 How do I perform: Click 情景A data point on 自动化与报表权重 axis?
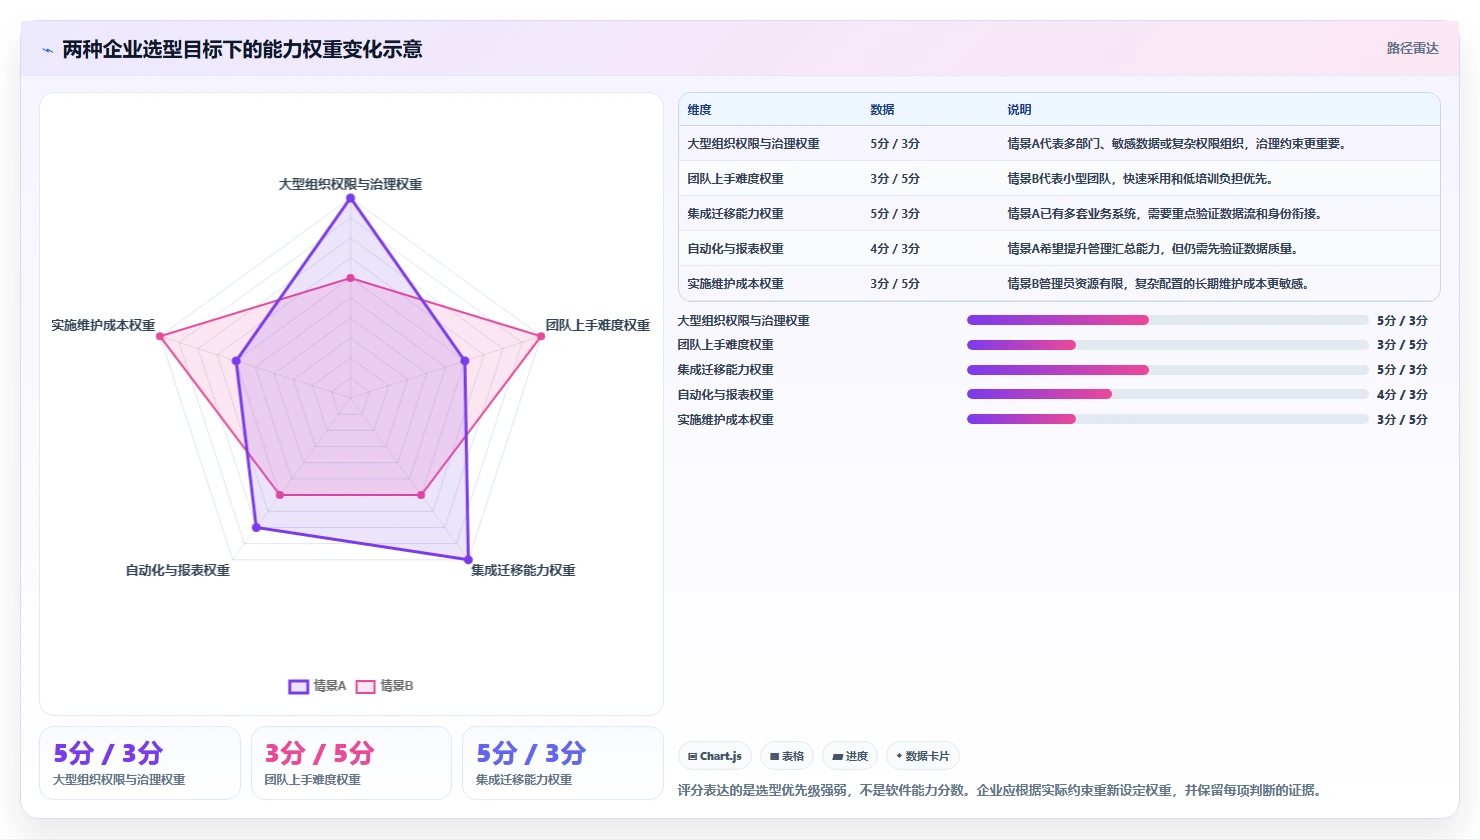[x=256, y=527]
